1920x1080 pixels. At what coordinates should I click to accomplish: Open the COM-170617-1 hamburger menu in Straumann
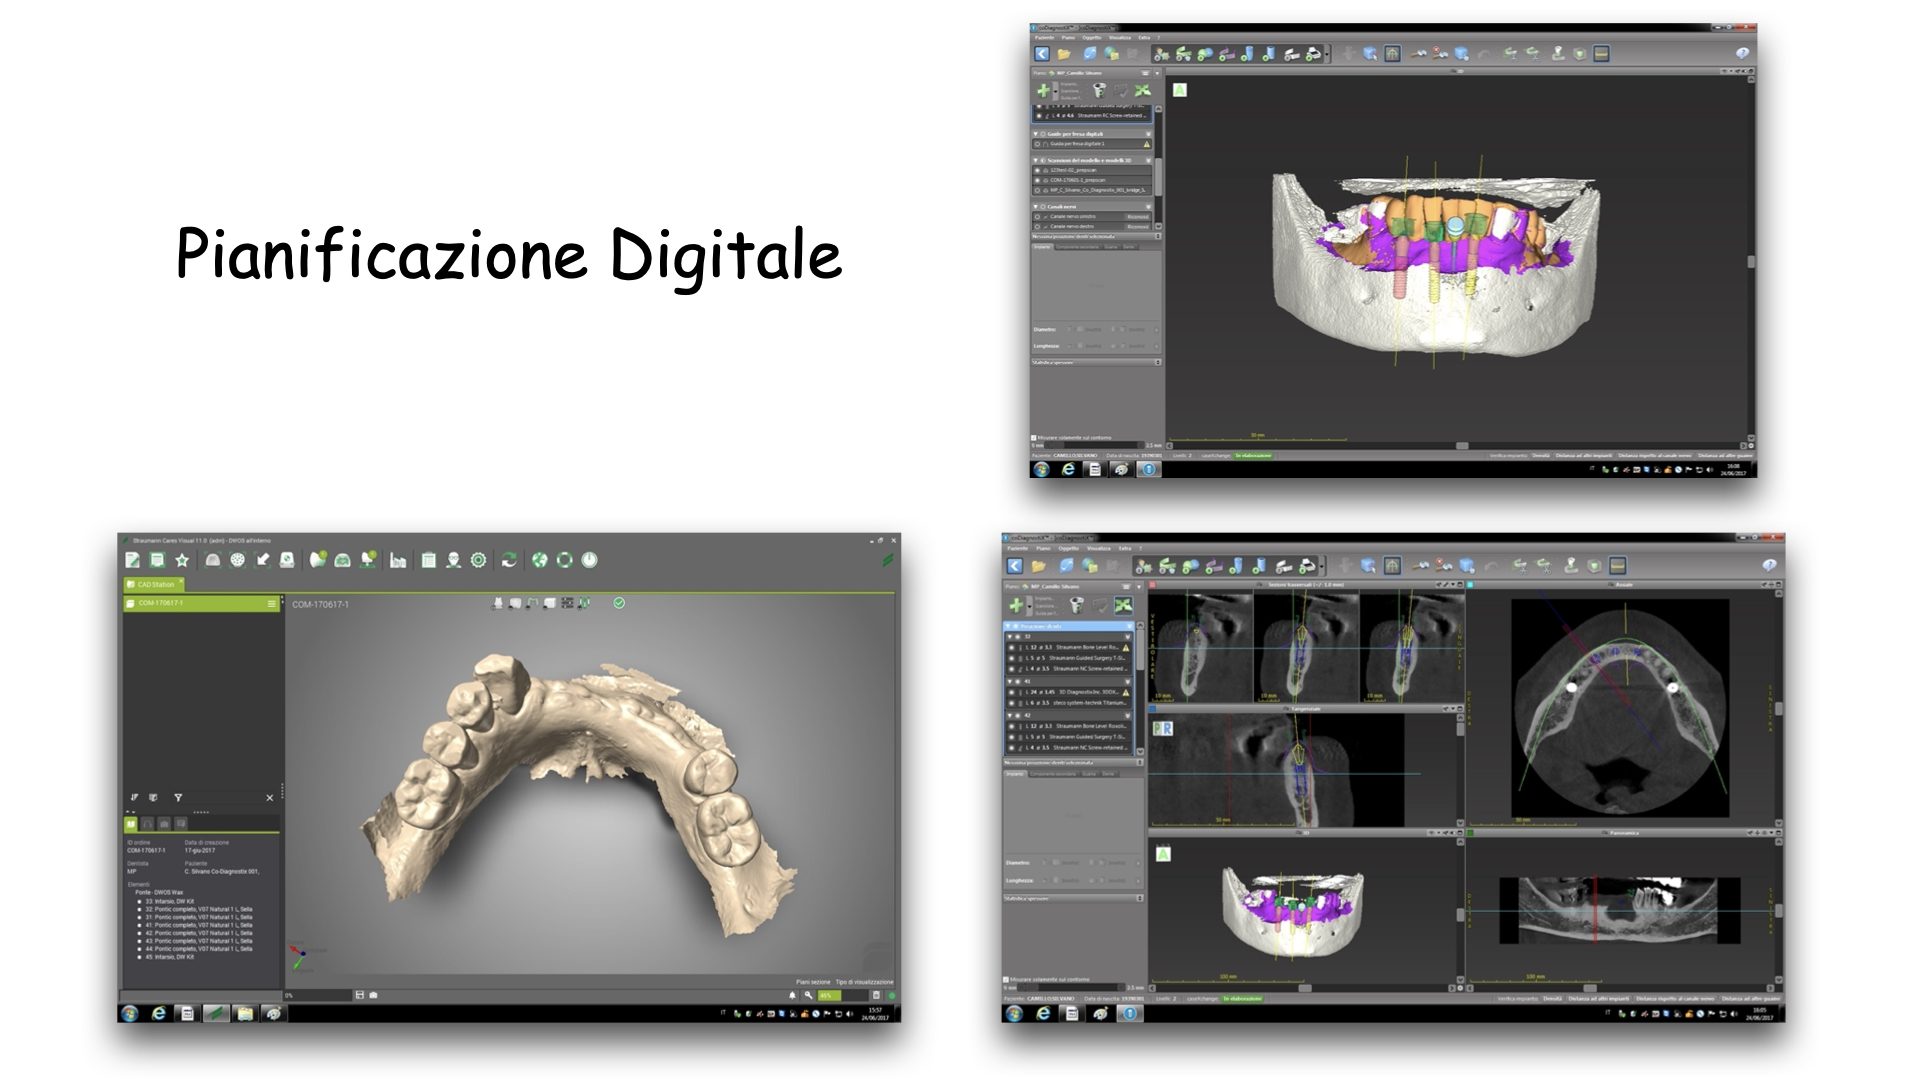272,603
